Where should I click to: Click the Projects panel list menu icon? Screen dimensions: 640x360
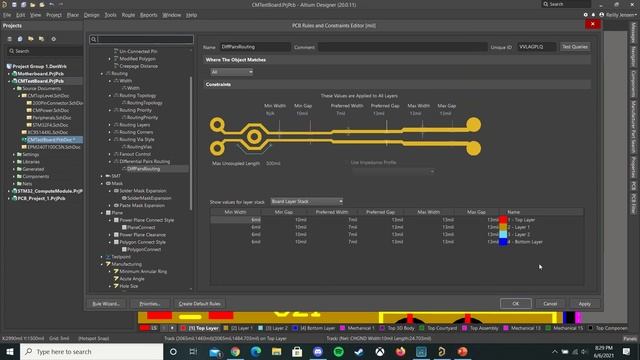point(9,39)
